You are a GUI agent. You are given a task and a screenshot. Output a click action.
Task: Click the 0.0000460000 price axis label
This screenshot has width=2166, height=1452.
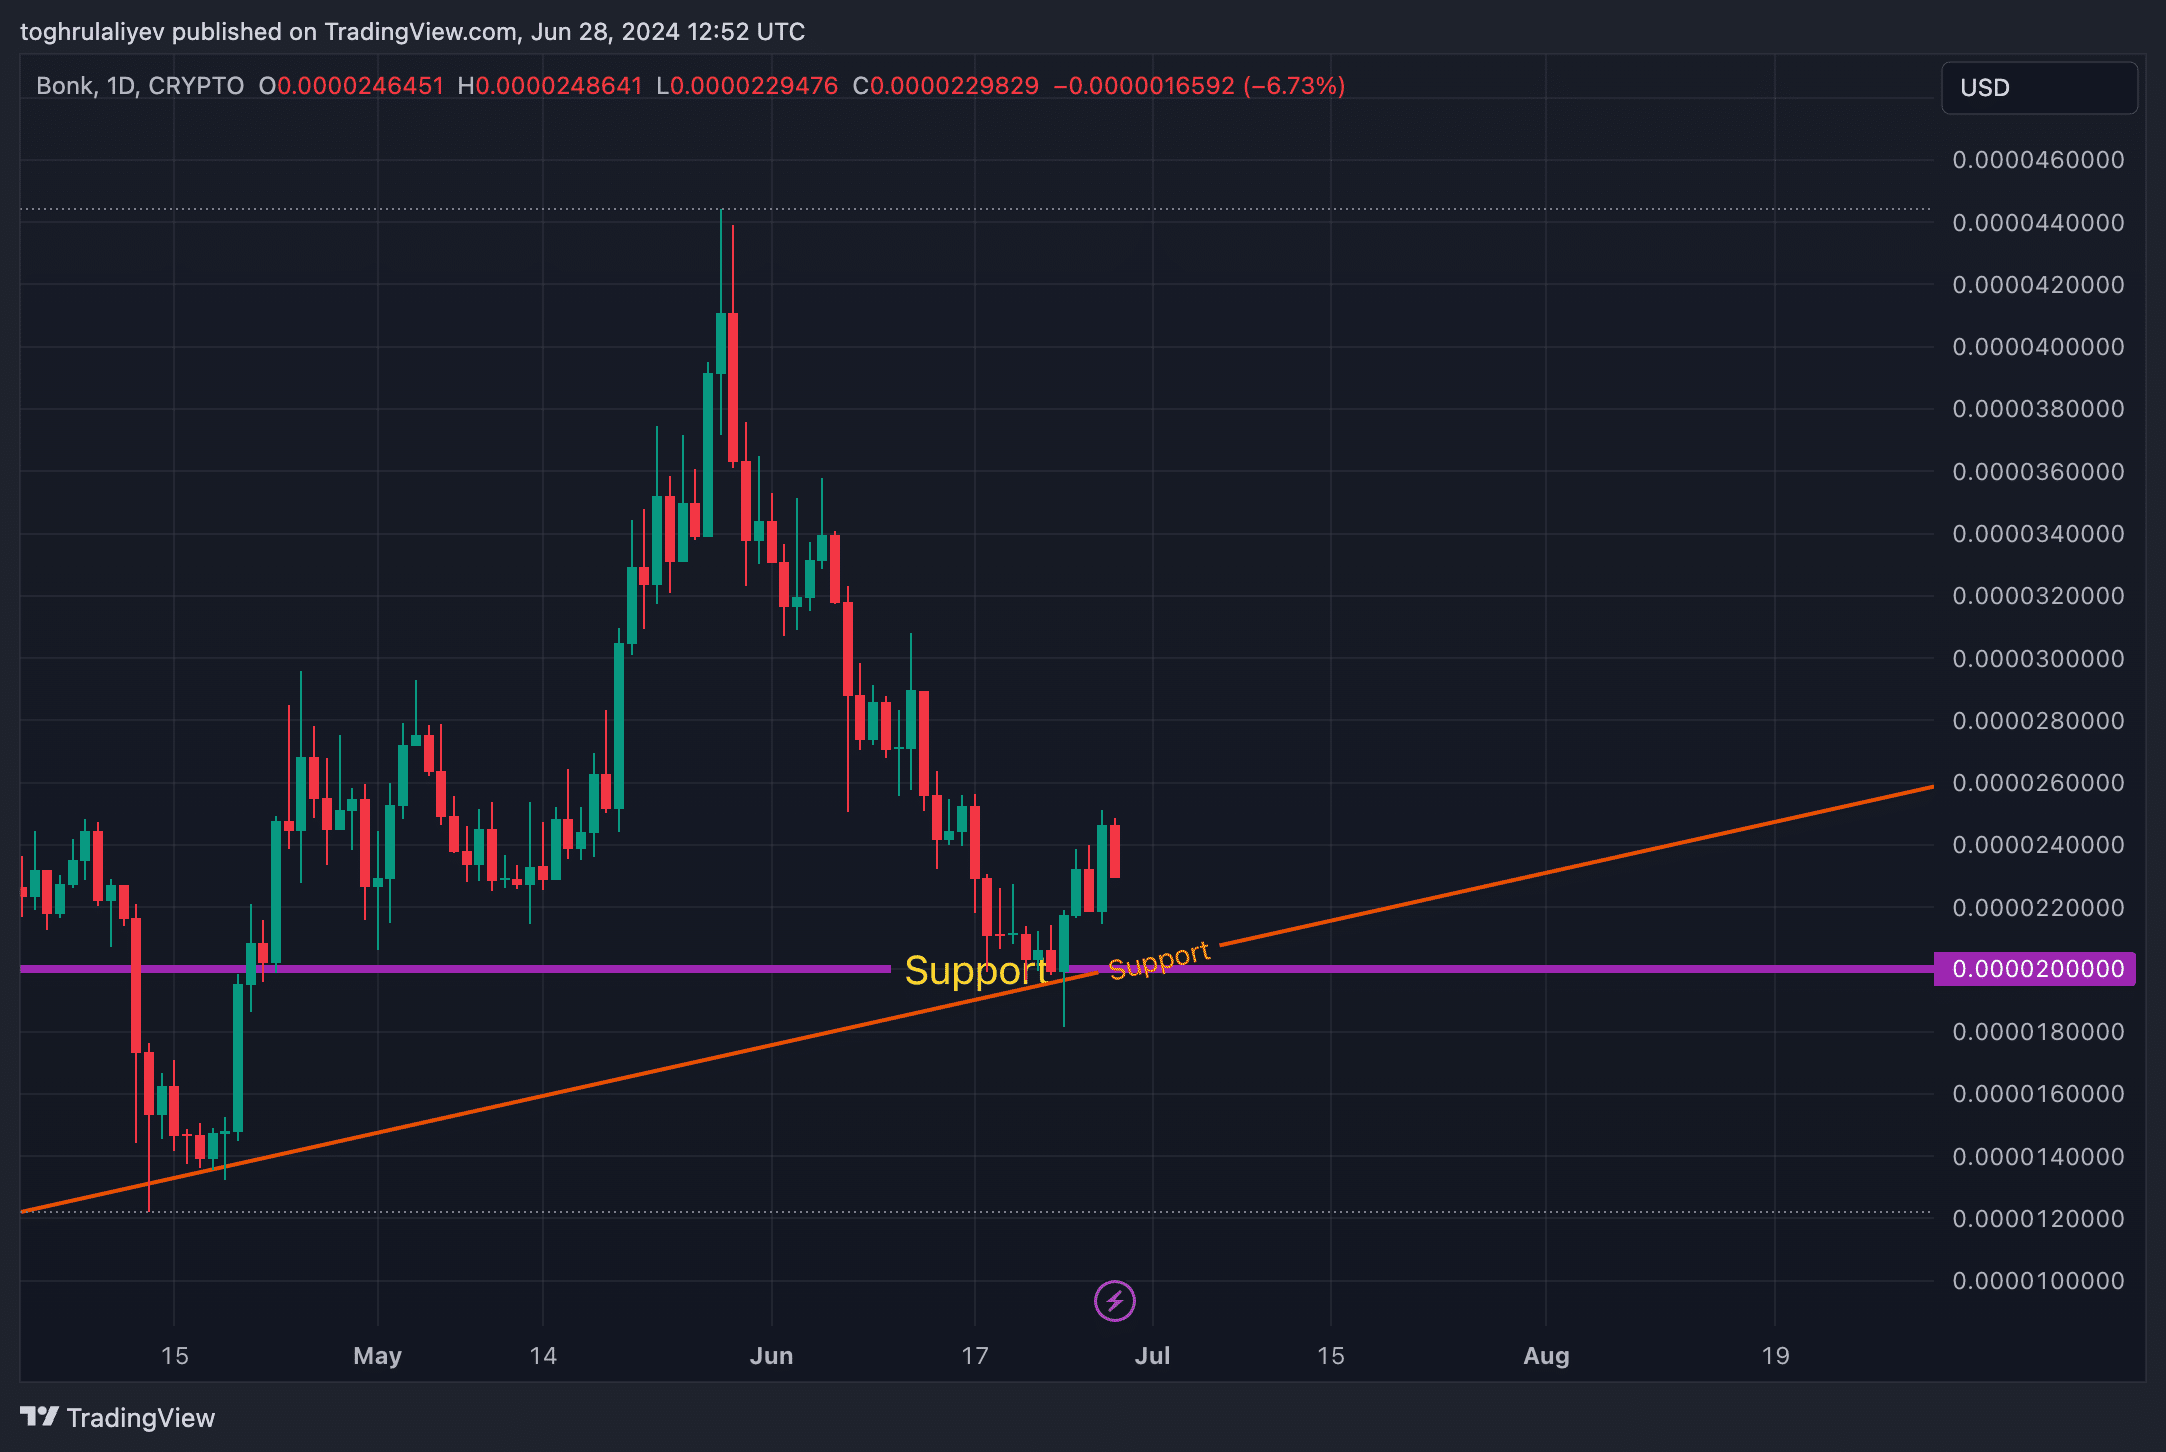coord(2038,160)
